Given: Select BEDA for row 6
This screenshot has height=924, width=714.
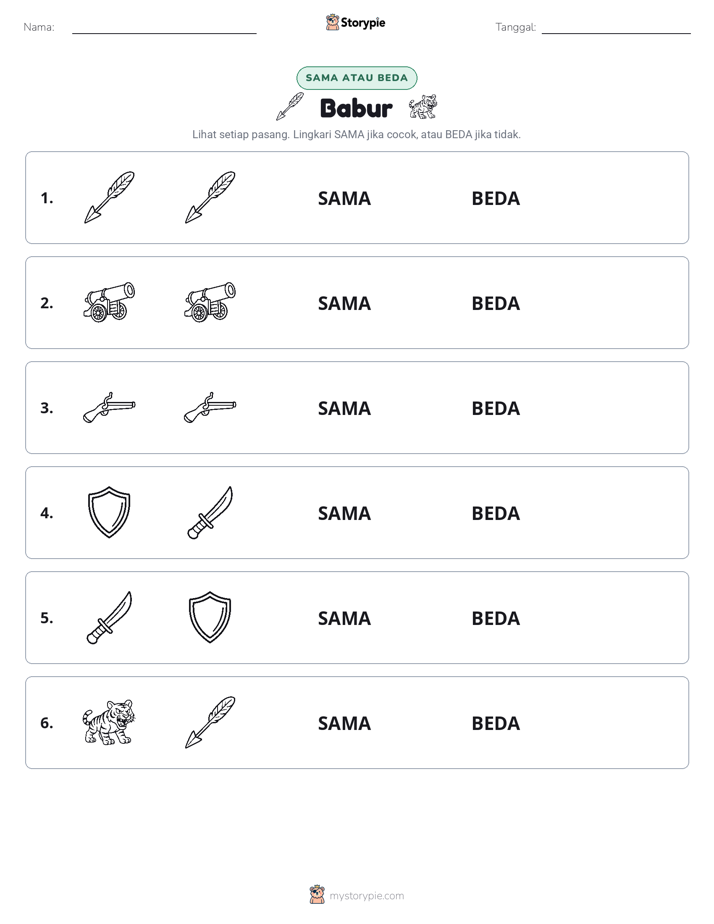Looking at the screenshot, I should click(x=495, y=723).
